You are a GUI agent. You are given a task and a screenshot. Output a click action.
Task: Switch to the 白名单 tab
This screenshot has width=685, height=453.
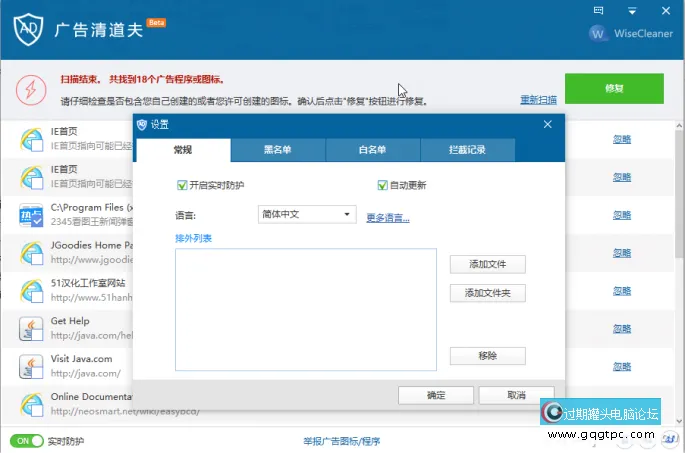pos(372,150)
